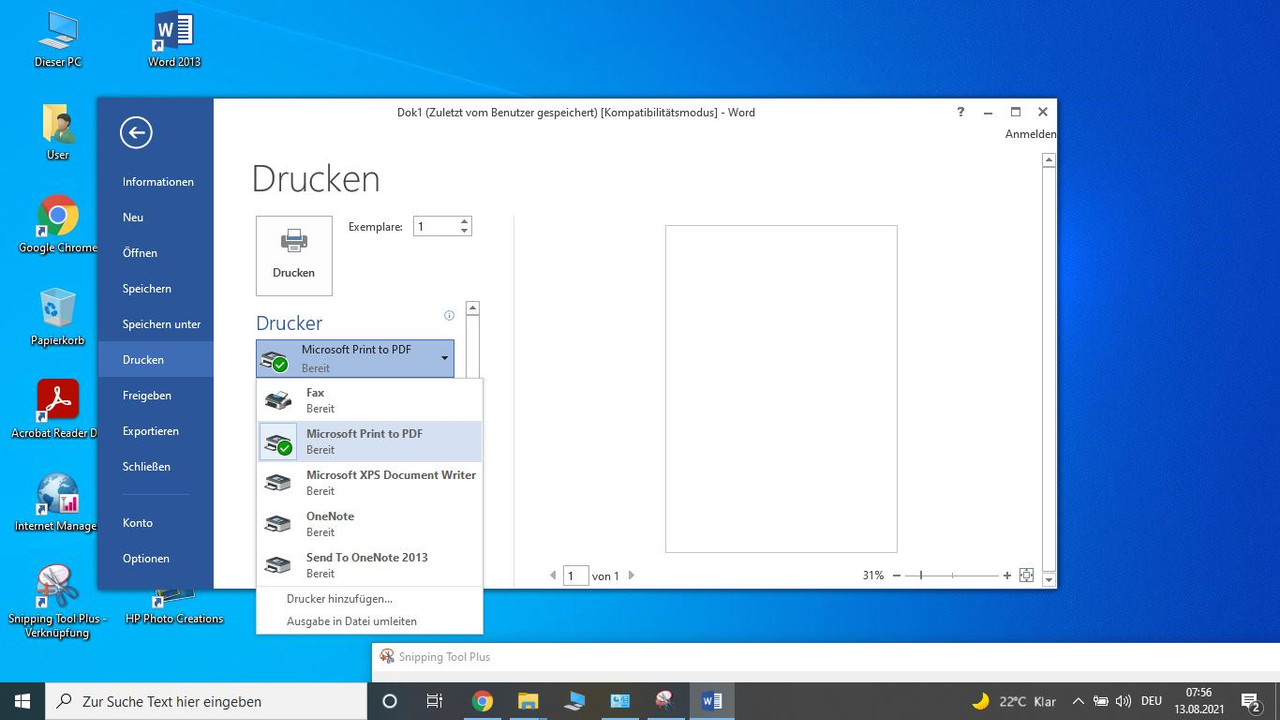Click Speichern in the sidebar

155,288
